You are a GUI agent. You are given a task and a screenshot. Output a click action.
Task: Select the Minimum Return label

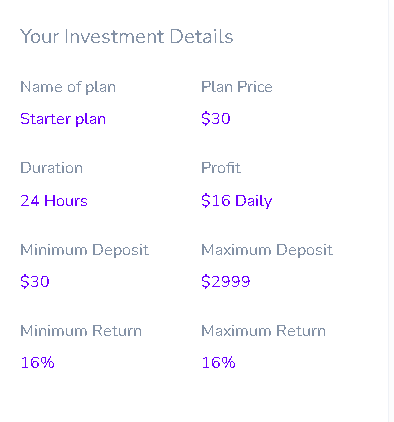[81, 331]
